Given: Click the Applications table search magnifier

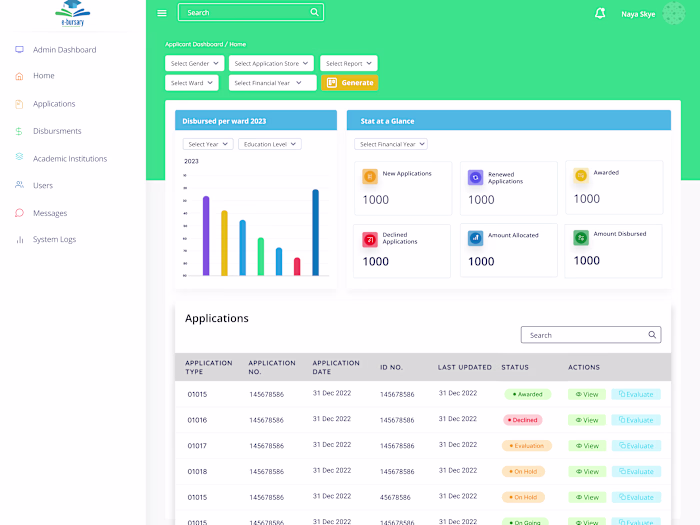Looking at the screenshot, I should [652, 335].
